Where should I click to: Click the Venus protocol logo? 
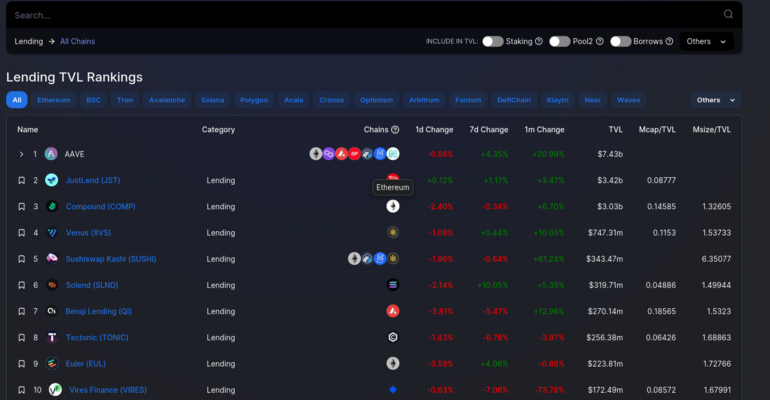click(52, 233)
